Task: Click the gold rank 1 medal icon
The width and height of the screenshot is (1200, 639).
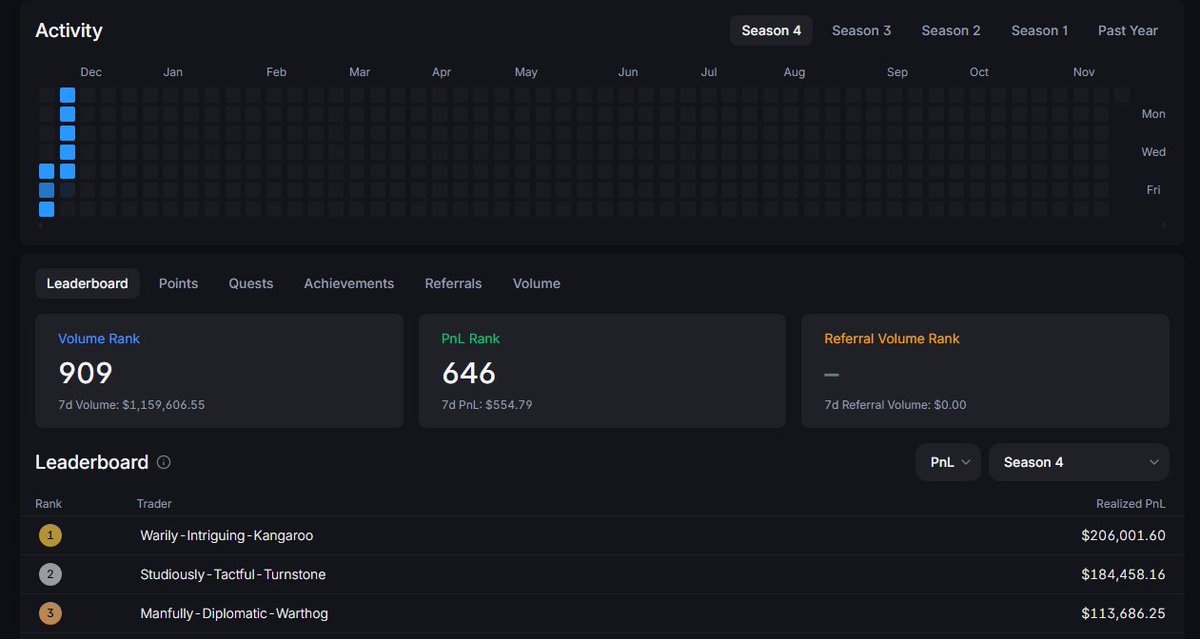Action: pyautogui.click(x=50, y=535)
